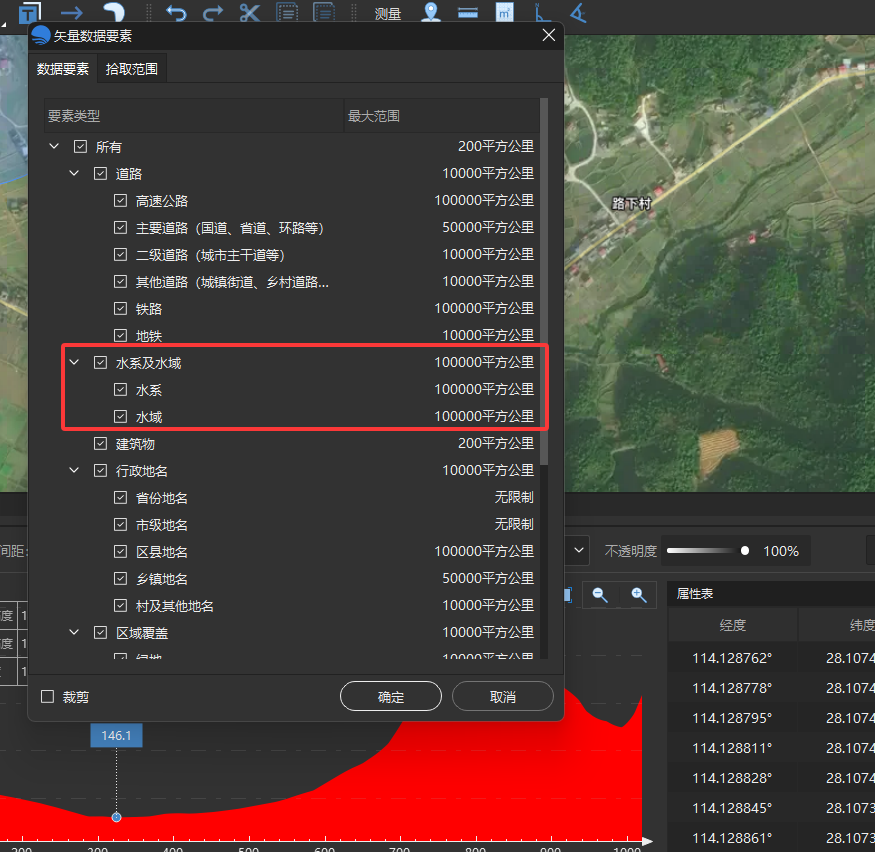
Task: Switch to the 拾取范围 tab
Action: [132, 69]
